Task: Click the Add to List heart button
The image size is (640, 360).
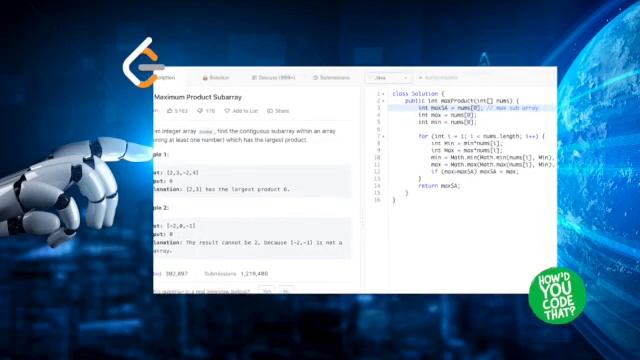Action: tap(241, 111)
